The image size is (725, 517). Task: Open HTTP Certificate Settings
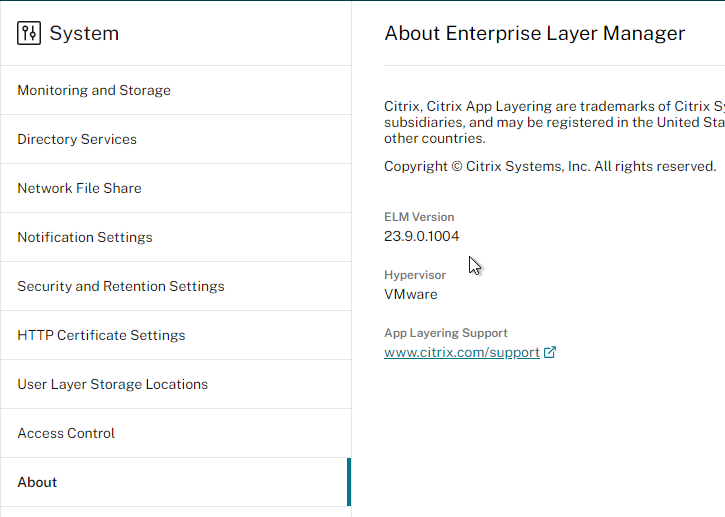click(x=176, y=335)
